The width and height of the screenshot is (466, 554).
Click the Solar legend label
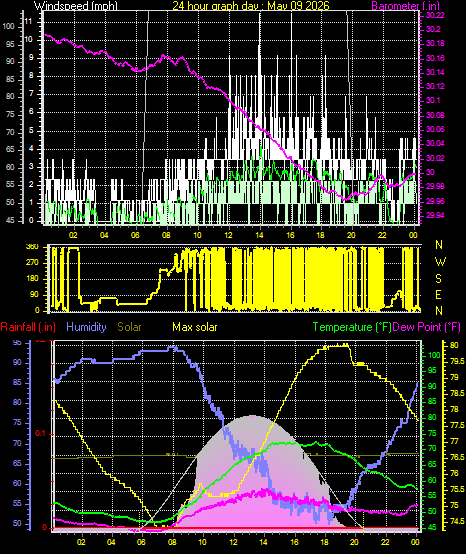[129, 327]
